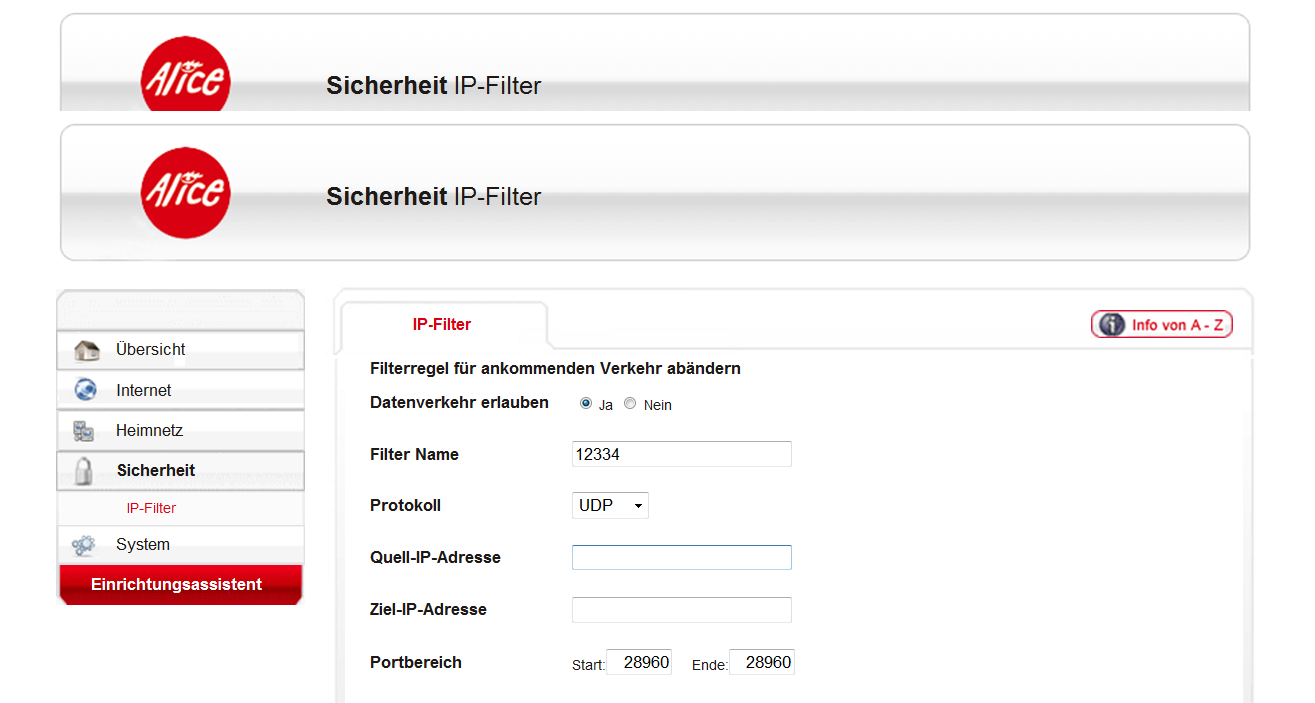Open the IP-Filter tab
The width and height of the screenshot is (1315, 703).
point(442,325)
